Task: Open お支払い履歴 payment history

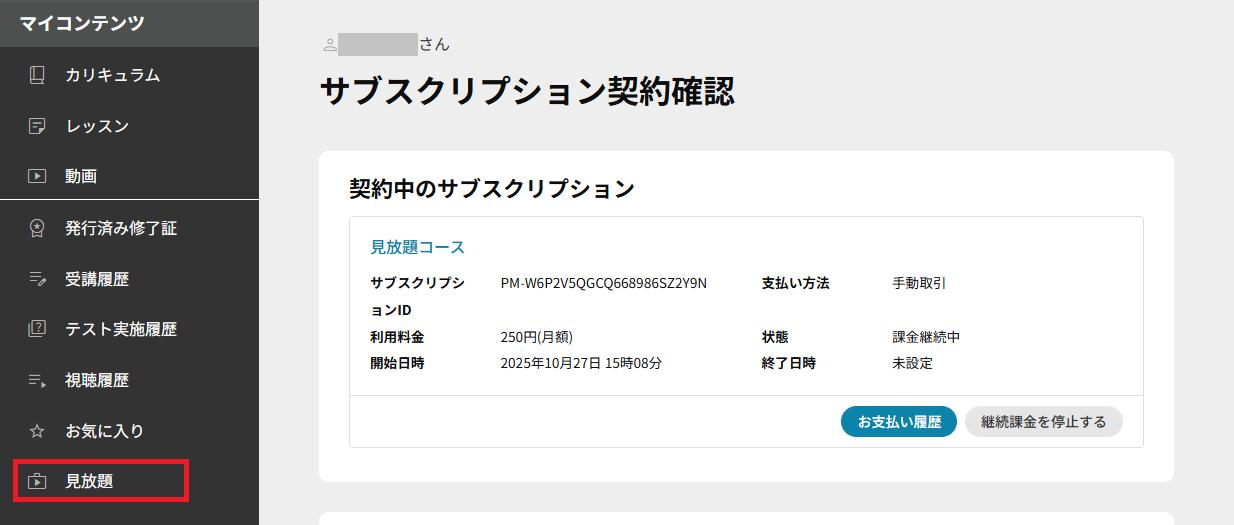Action: (x=899, y=422)
